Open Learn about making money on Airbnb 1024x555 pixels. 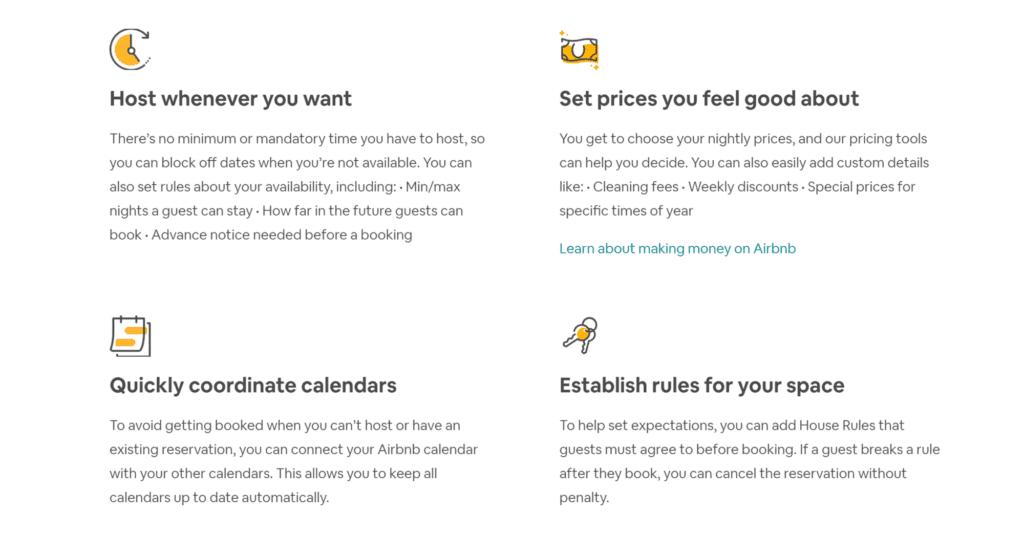[x=677, y=249]
